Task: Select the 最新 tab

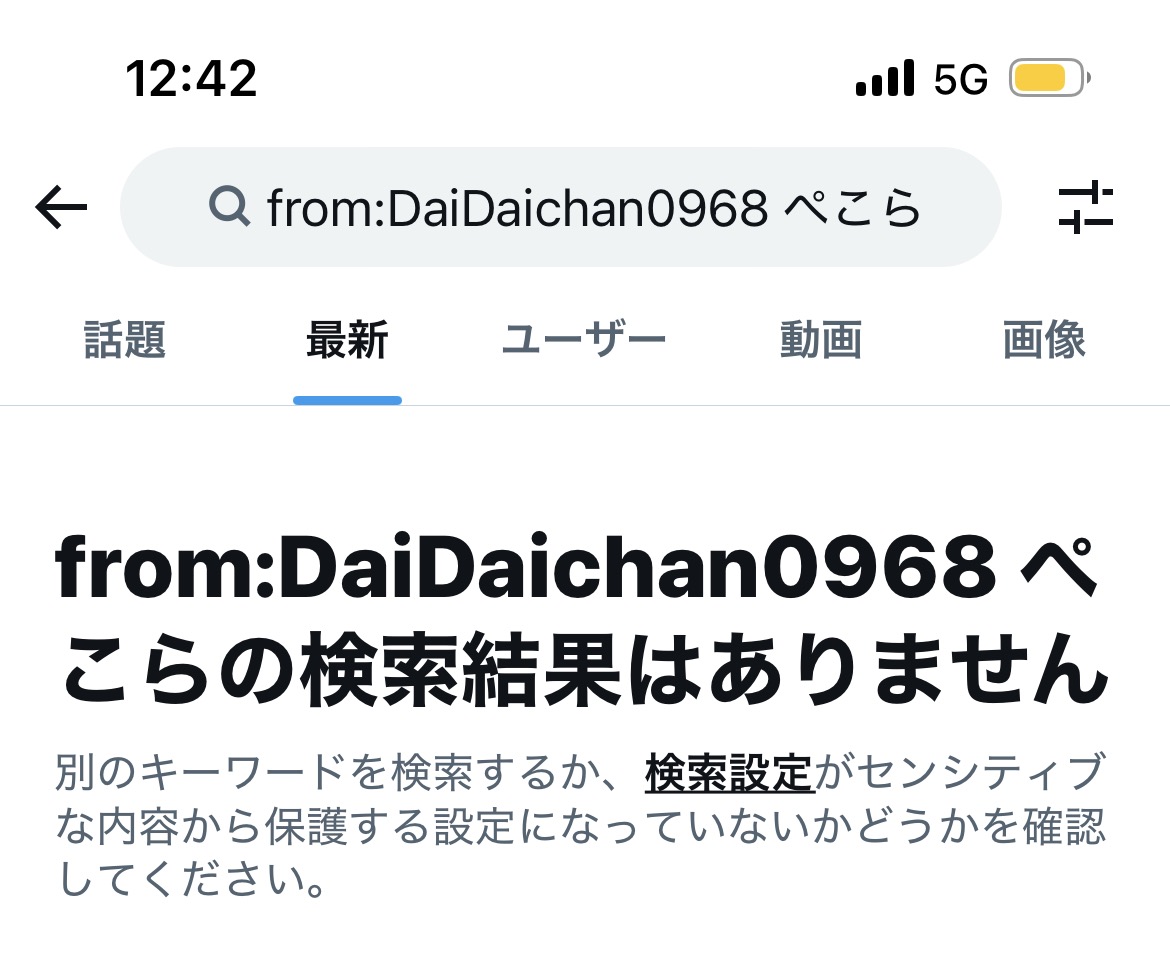Action: coord(347,340)
